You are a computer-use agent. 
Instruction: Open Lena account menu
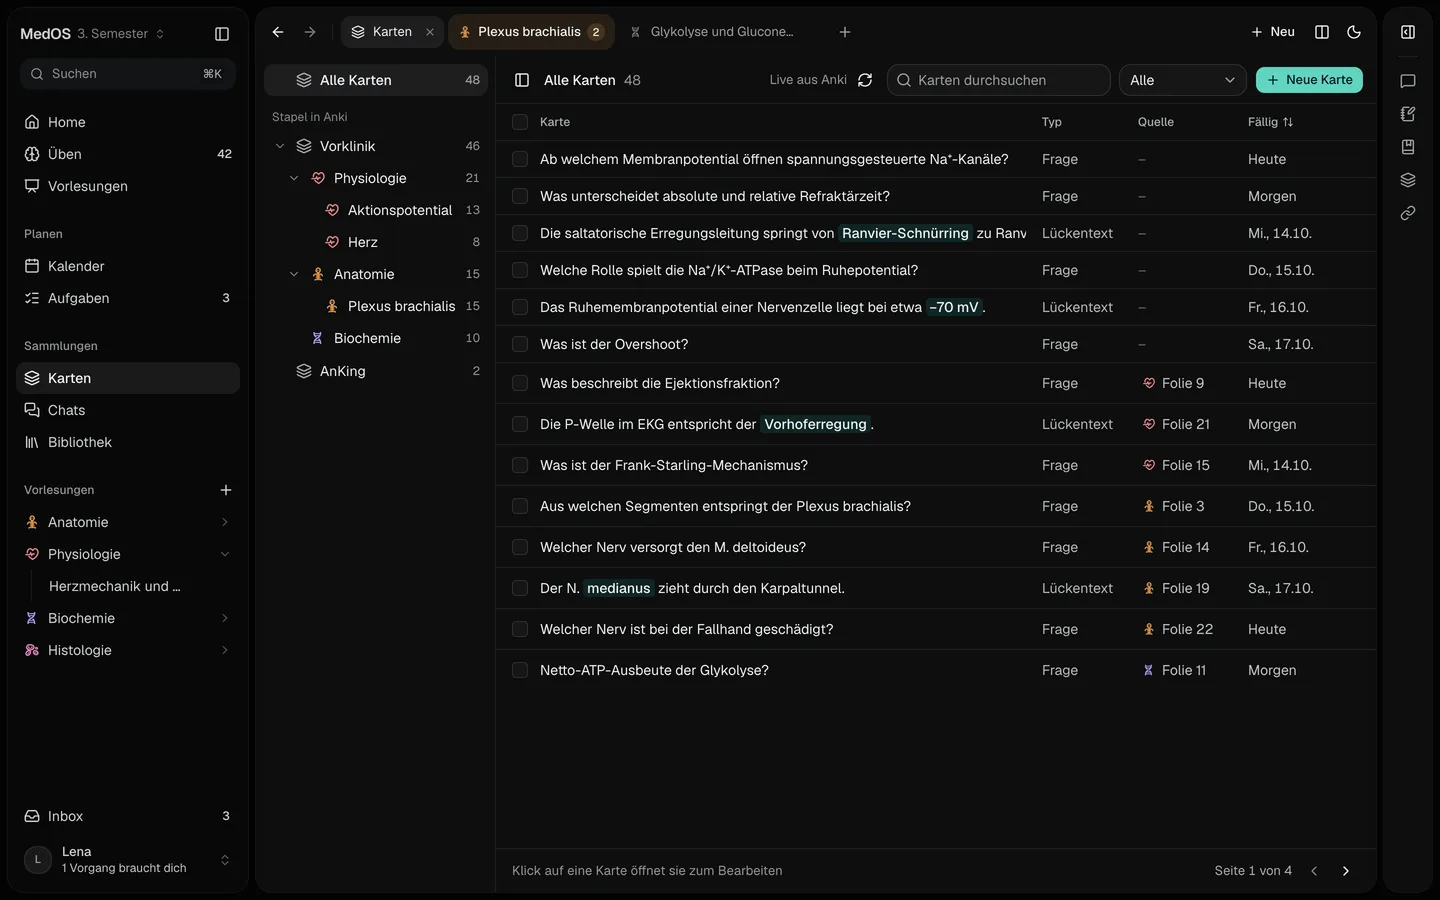[128, 860]
